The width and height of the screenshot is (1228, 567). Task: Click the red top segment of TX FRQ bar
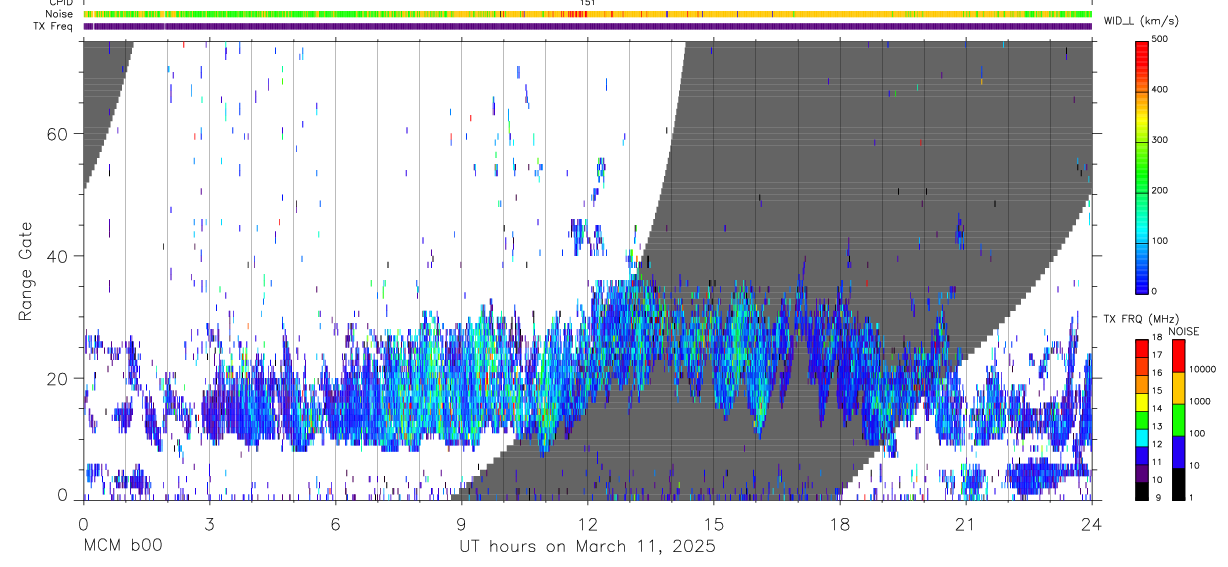pyautogui.click(x=1142, y=348)
